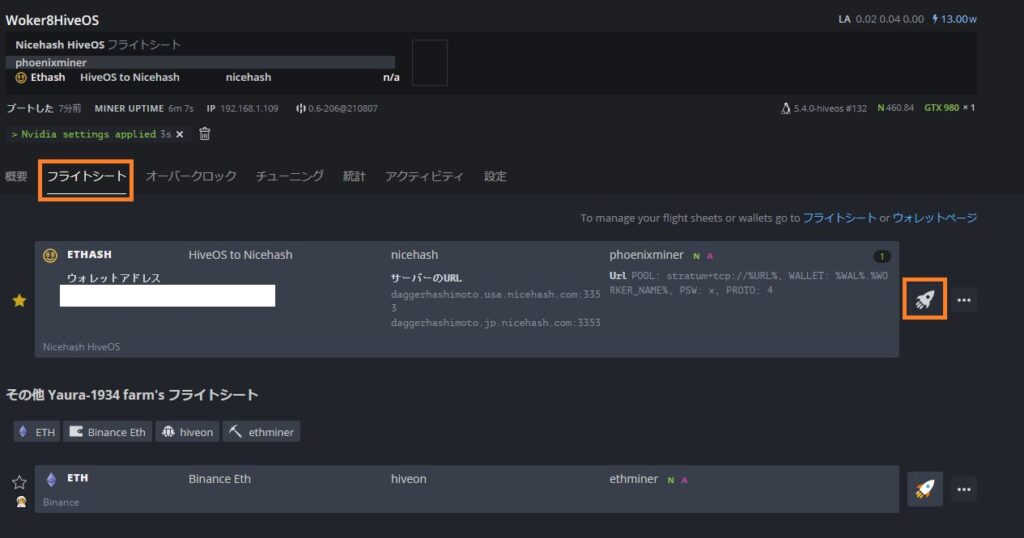Filter by the hiveon pool tag
This screenshot has width=1024, height=538.
click(x=187, y=432)
